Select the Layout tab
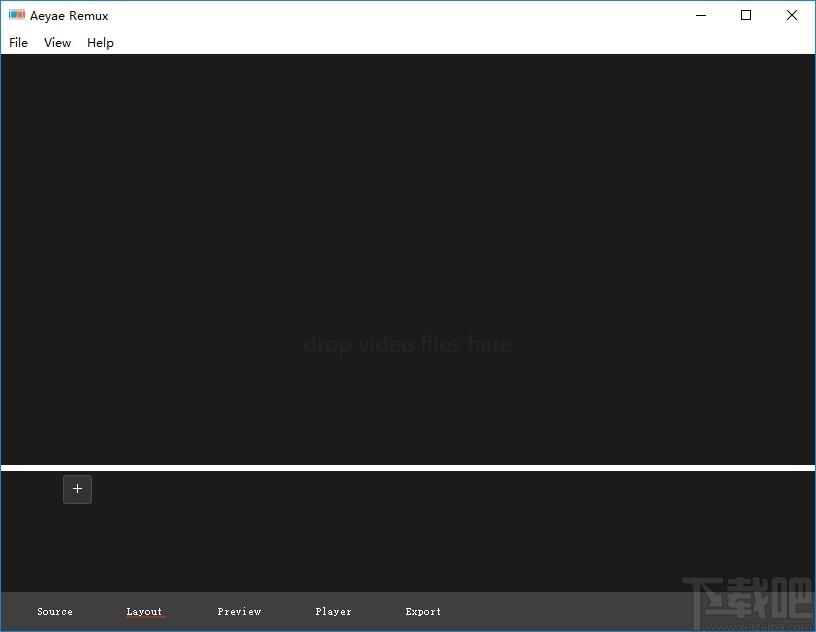This screenshot has height=632, width=816. click(144, 612)
